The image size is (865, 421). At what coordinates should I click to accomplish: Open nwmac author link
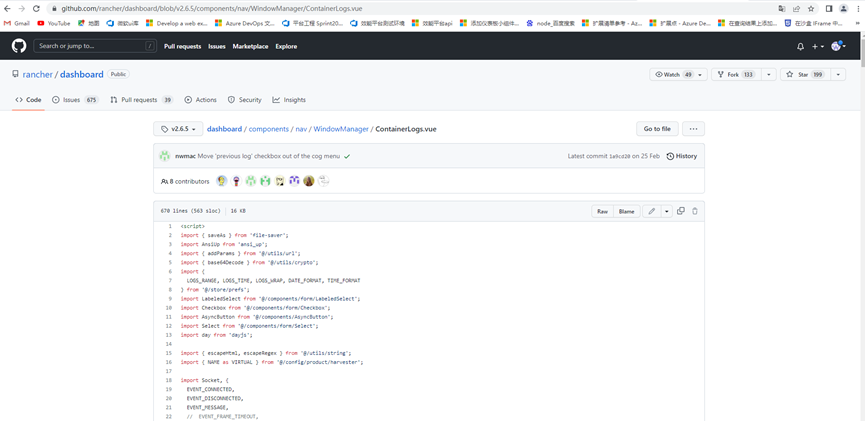click(185, 156)
